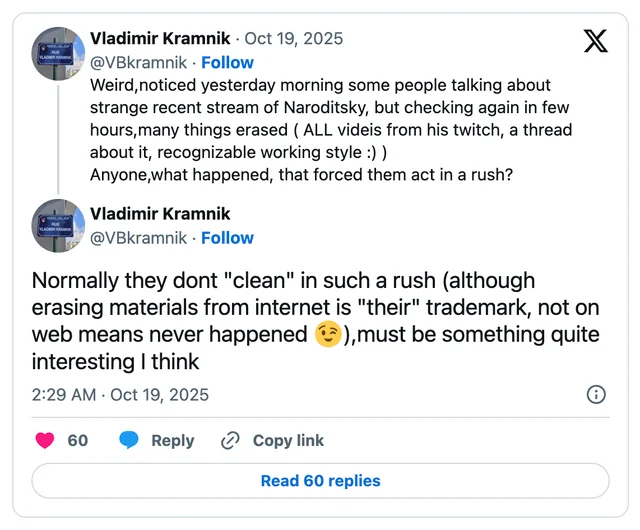Open the tweet info circle icon
Image resolution: width=640 pixels, height=530 pixels.
tap(596, 394)
